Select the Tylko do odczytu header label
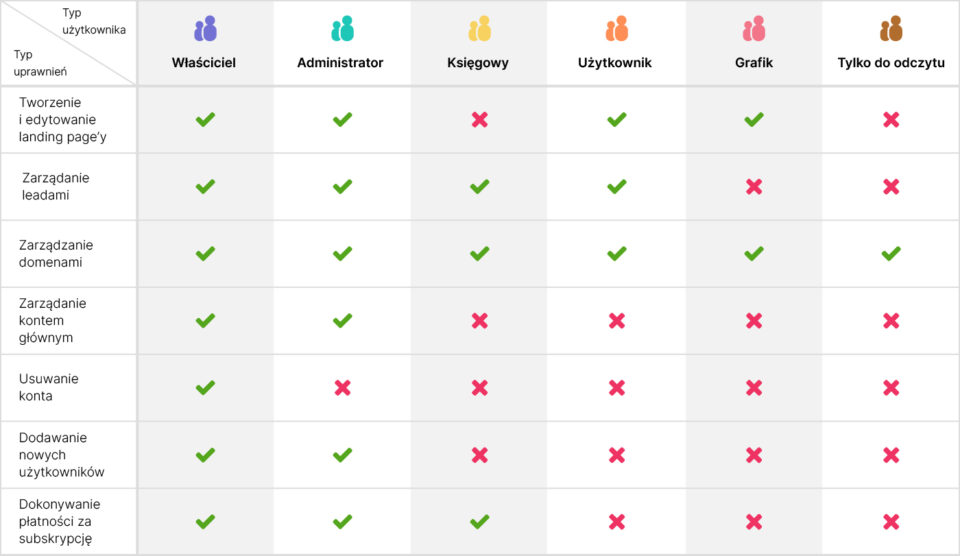Viewport: 960px width, 556px height. [891, 62]
